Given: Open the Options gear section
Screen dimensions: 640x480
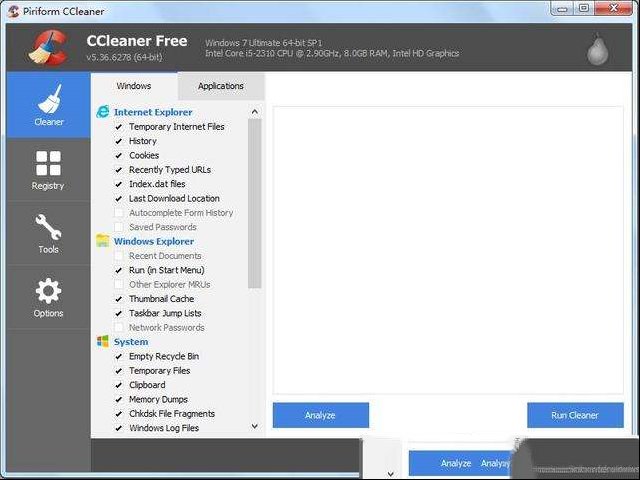Looking at the screenshot, I should point(49,297).
